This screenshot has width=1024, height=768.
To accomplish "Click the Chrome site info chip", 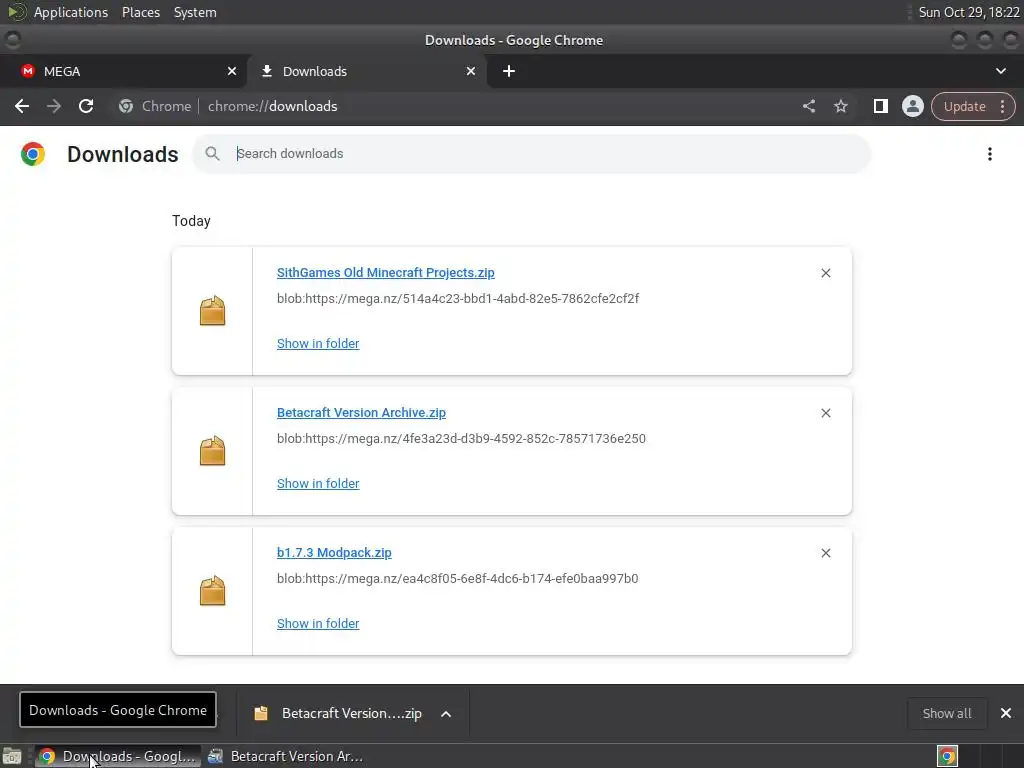I will point(155,106).
